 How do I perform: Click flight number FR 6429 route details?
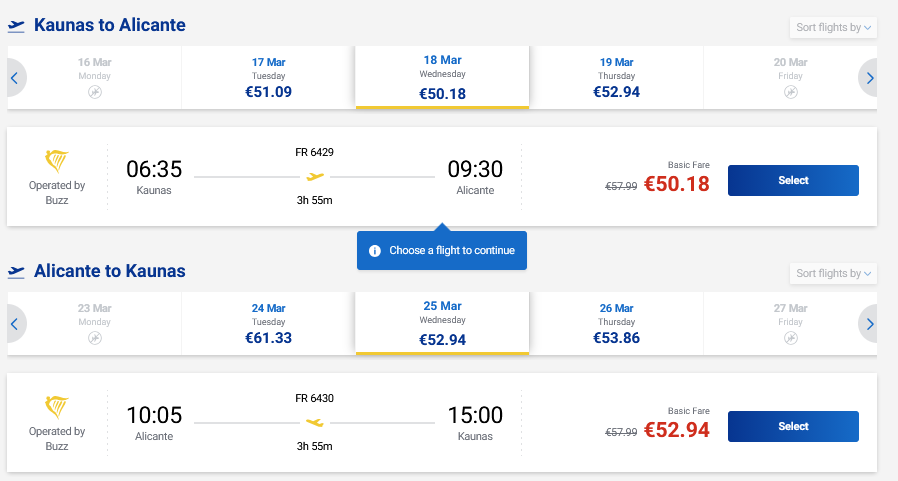pos(314,152)
